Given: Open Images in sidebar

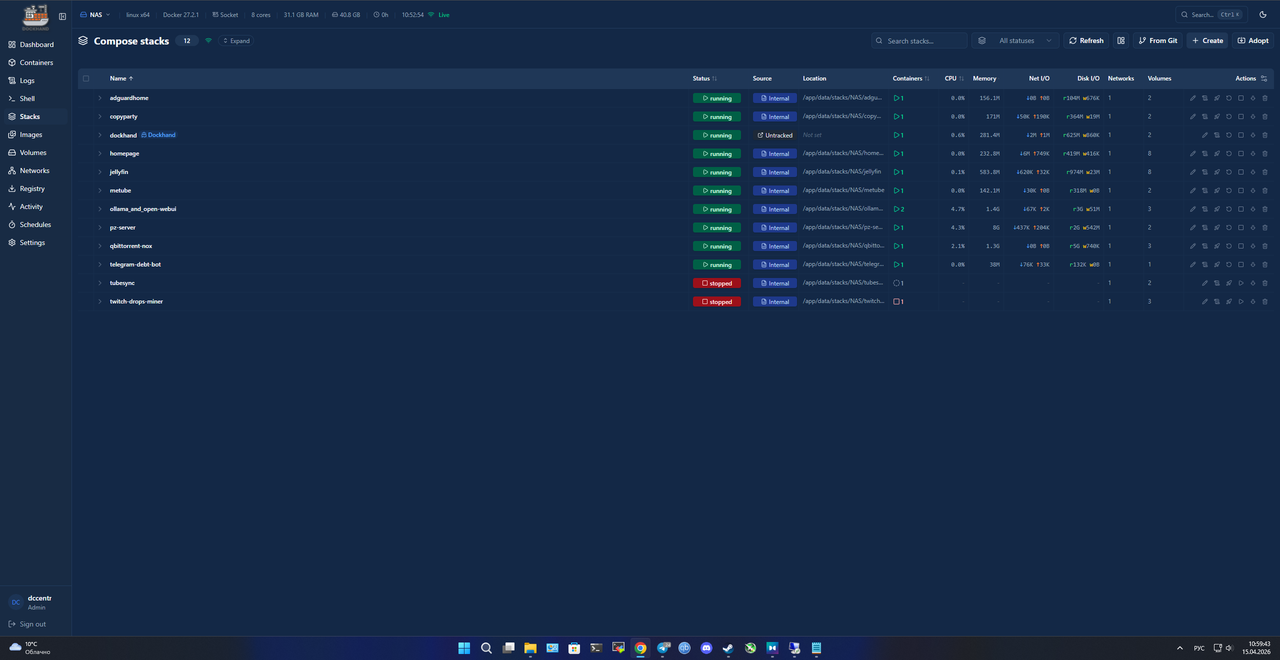Looking at the screenshot, I should (x=36, y=135).
